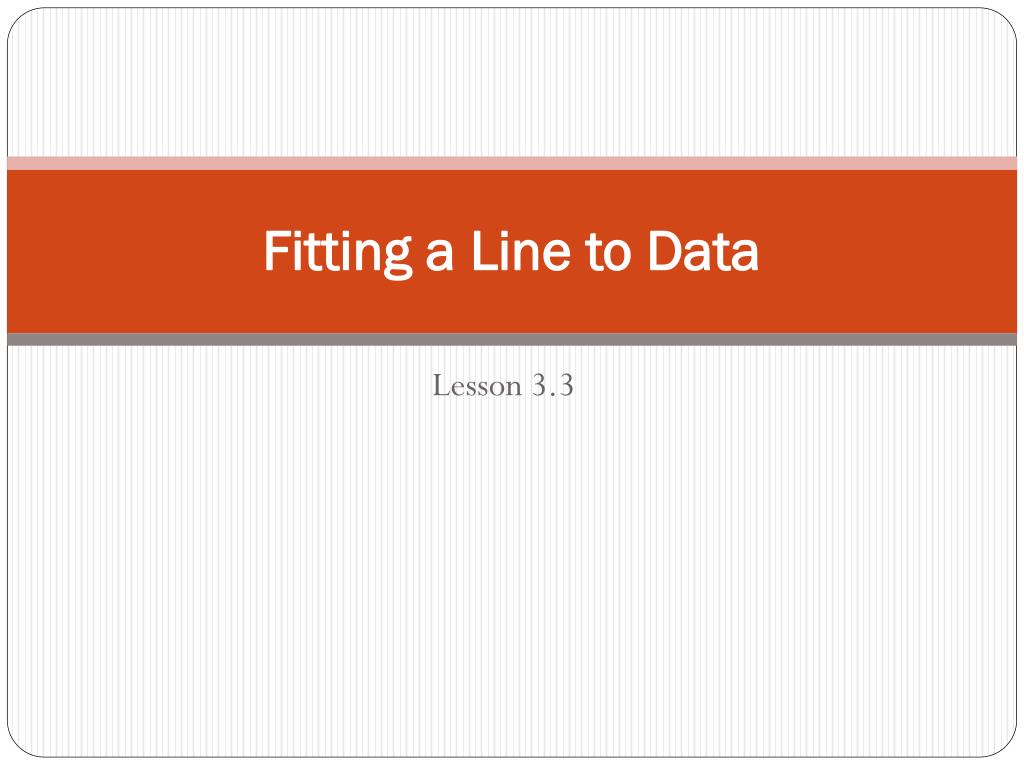Click the word 'Fitting' in the title

338,253
